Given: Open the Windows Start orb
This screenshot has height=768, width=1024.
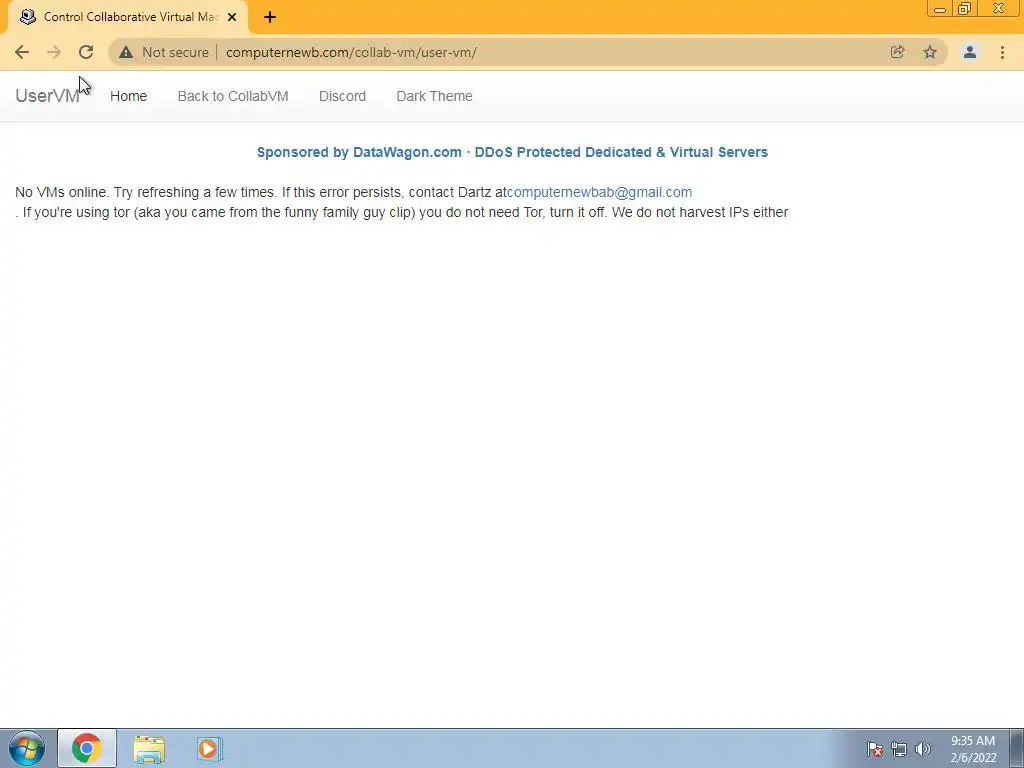Looking at the screenshot, I should [27, 748].
